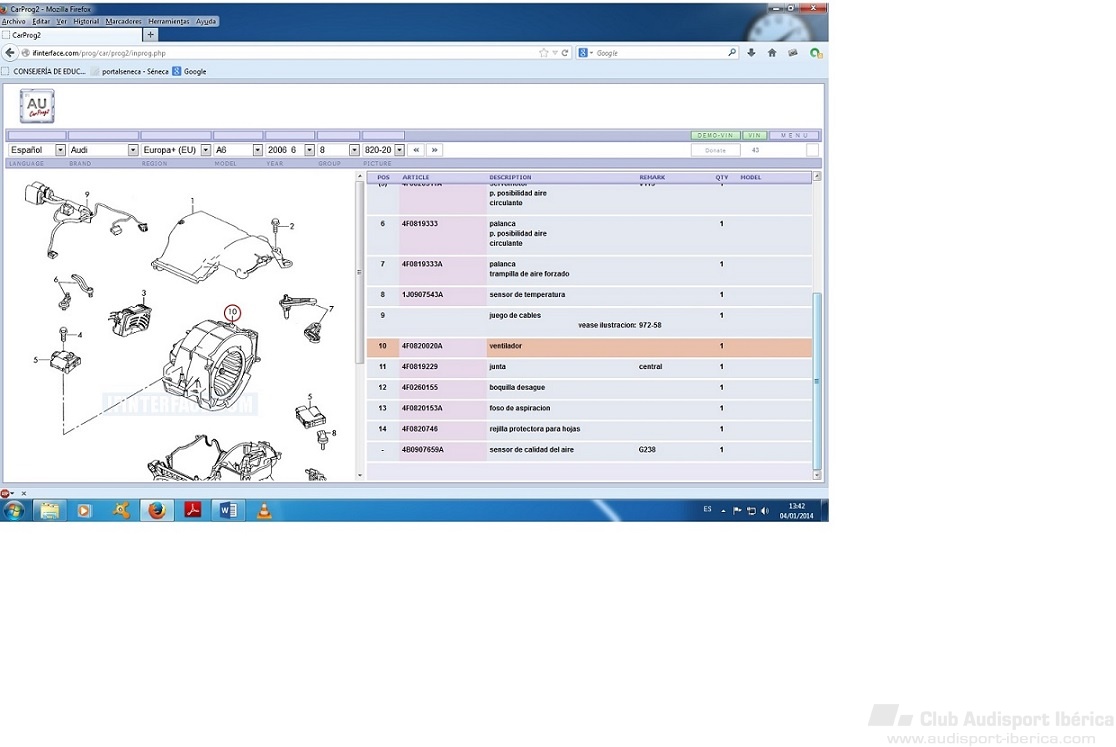The image size is (1116, 747).
Task: Open Windows Explorer from the taskbar
Action: [49, 510]
